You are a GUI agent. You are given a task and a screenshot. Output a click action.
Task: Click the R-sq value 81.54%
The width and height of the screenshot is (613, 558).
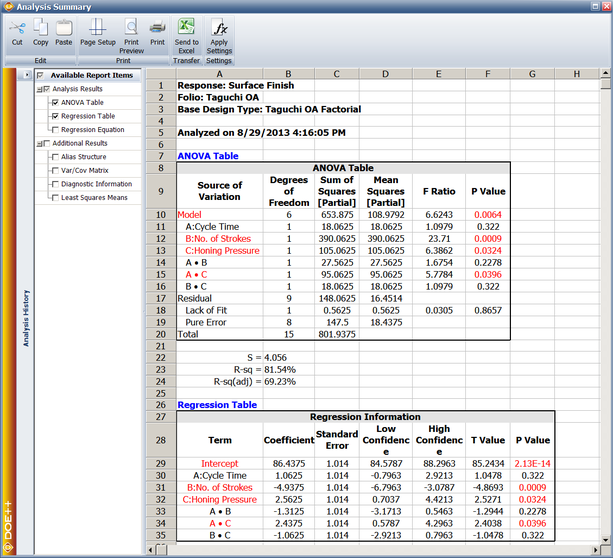click(x=280, y=370)
